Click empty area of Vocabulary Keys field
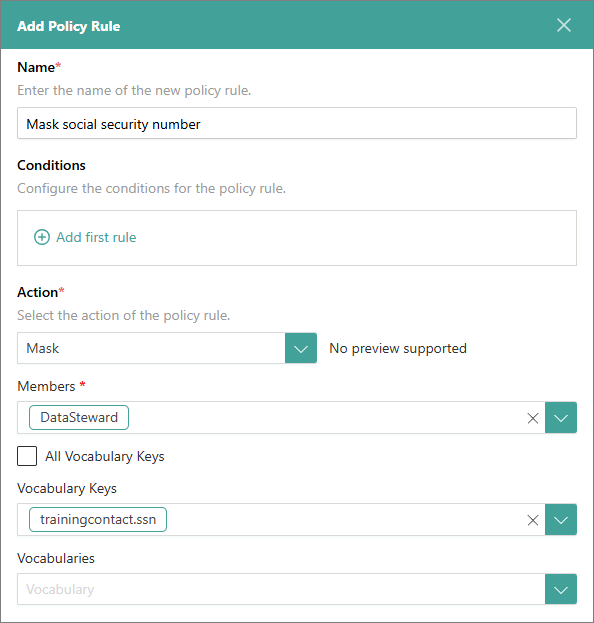Viewport: 594px width, 623px height. pos(346,520)
